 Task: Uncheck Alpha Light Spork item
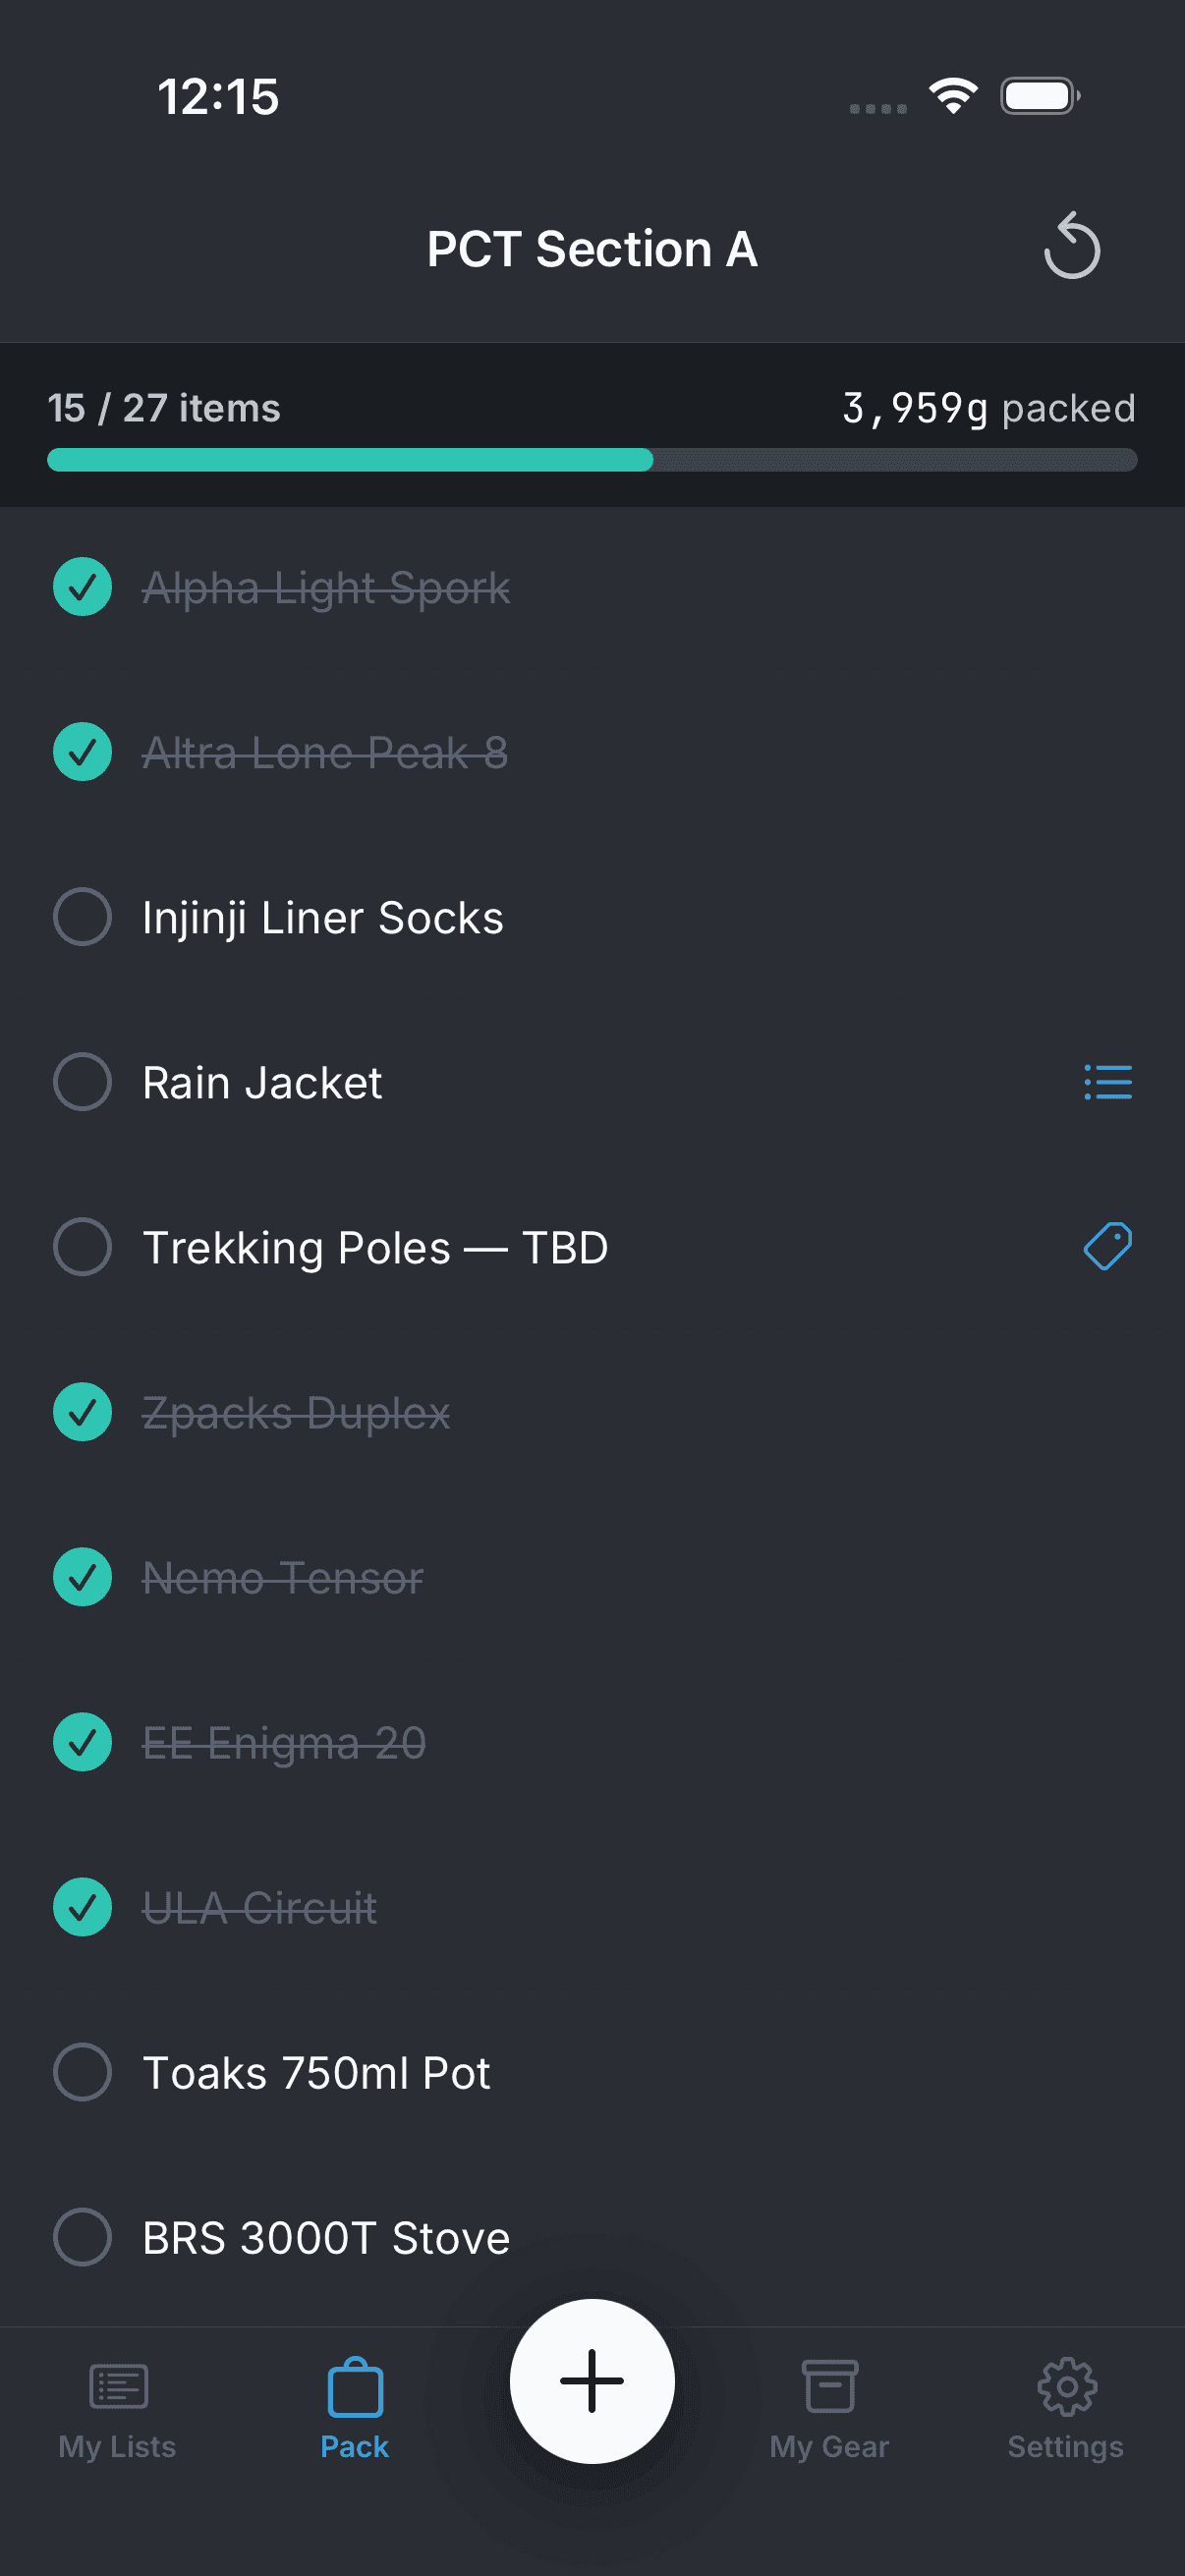pyautogui.click(x=82, y=587)
